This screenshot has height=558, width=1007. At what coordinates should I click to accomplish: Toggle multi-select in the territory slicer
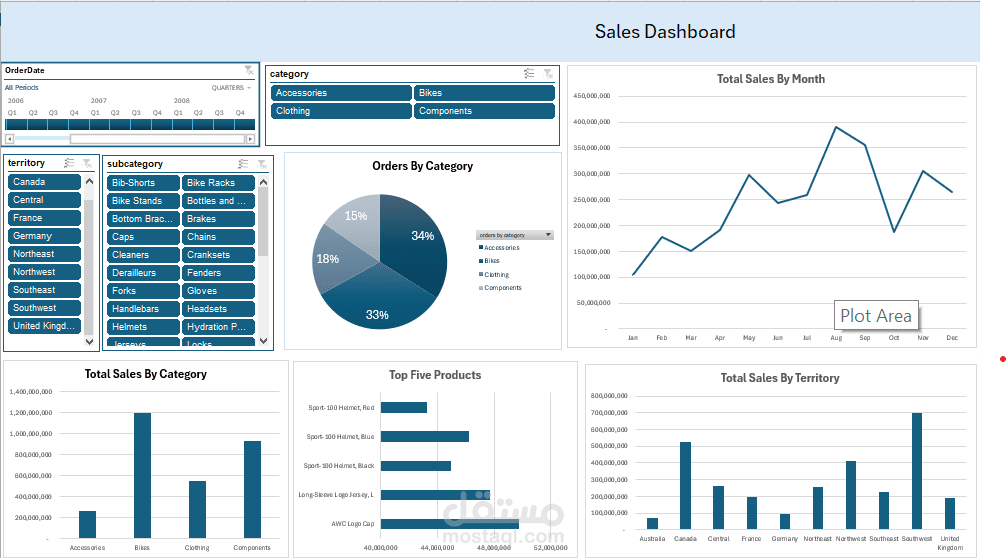pyautogui.click(x=69, y=163)
